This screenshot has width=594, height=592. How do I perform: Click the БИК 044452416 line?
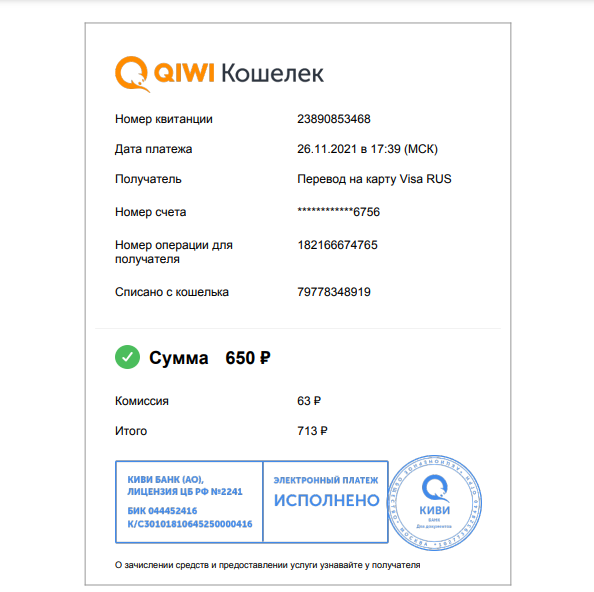tap(162, 511)
